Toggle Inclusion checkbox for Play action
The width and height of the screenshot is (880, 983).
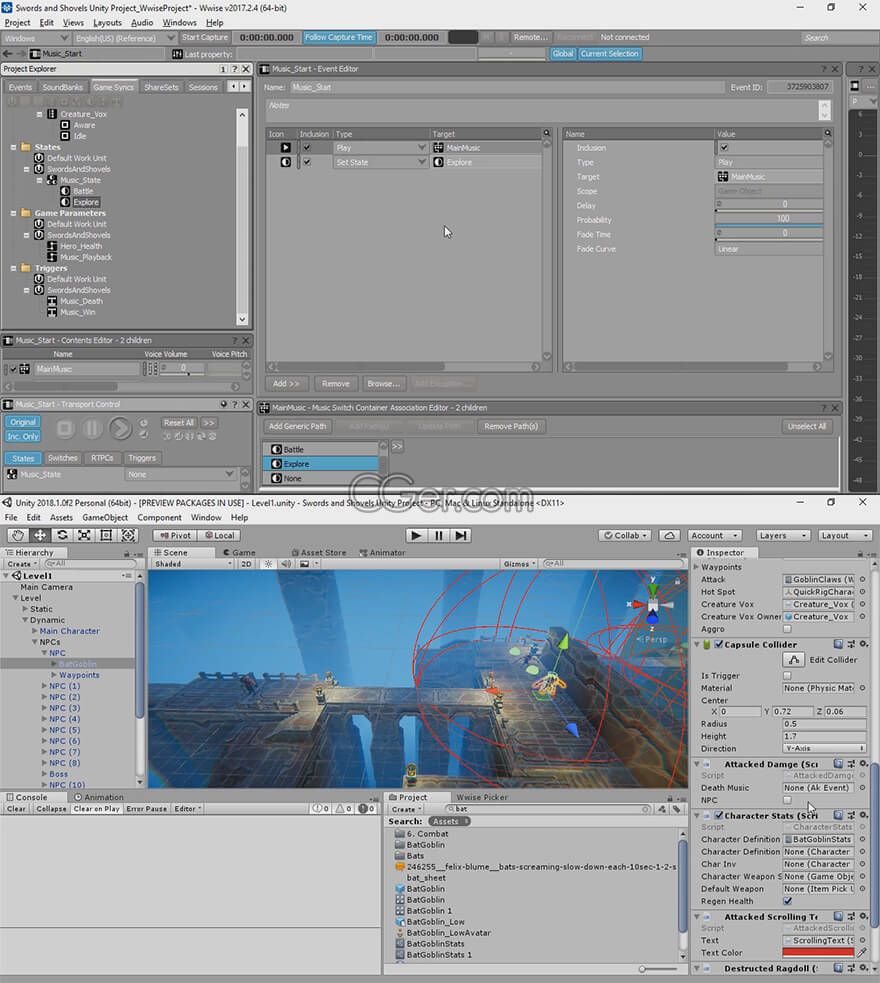click(x=306, y=148)
